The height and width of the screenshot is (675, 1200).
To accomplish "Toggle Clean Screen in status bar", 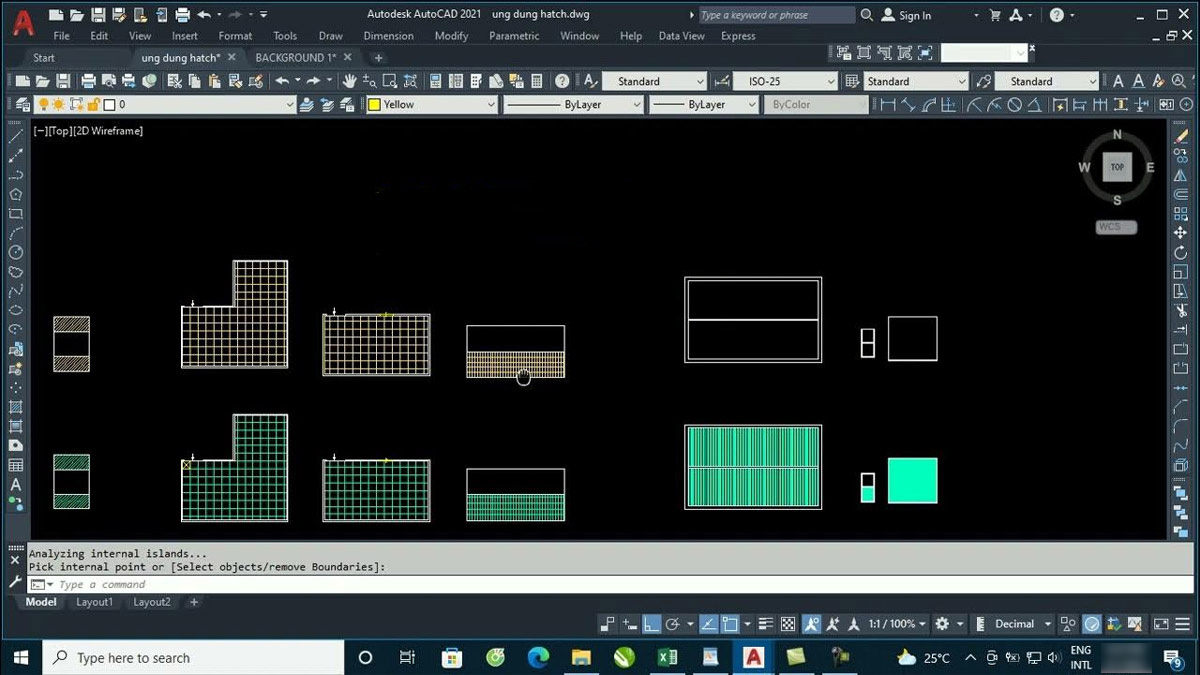I will (x=1162, y=624).
